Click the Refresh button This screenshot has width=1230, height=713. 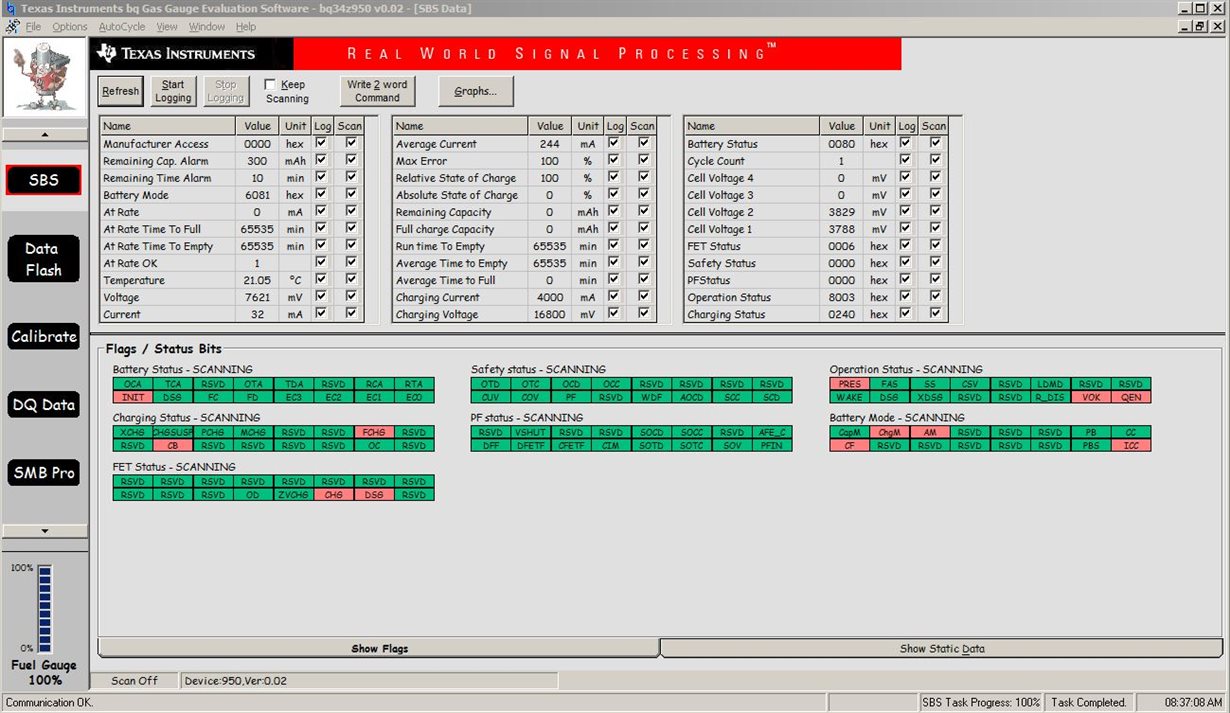point(121,91)
